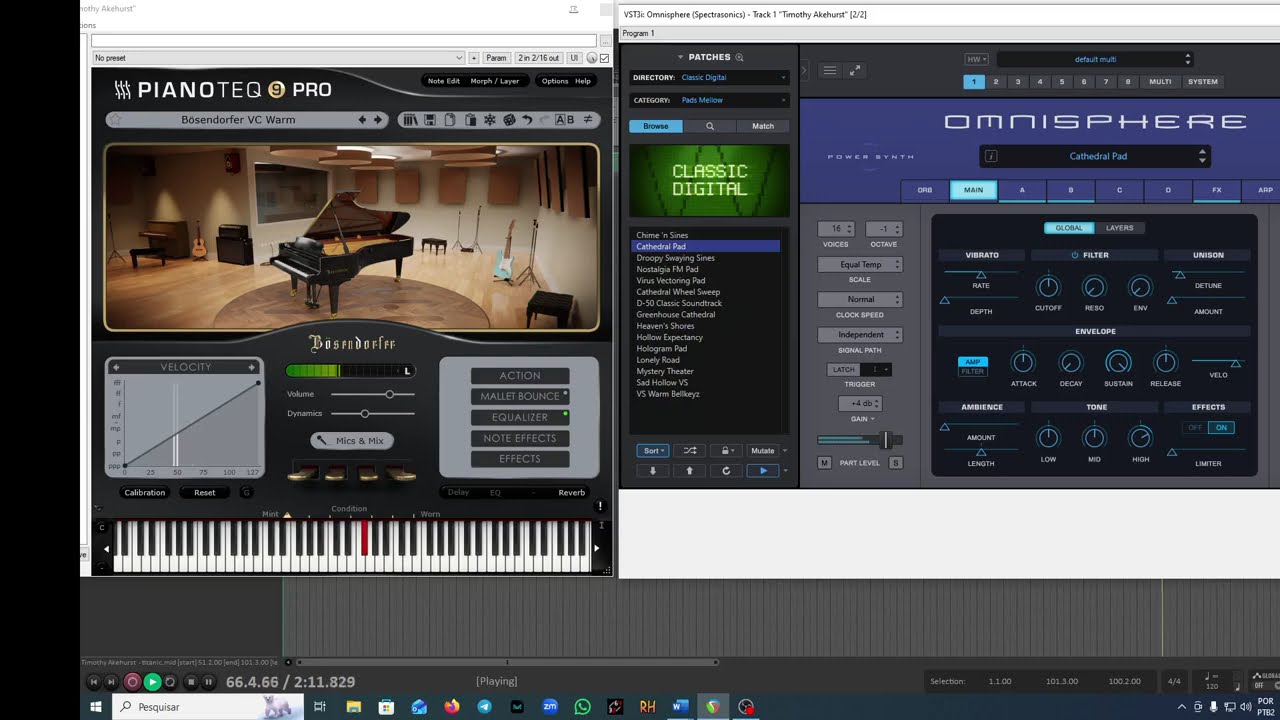
Task: Start playback with green play button
Action: tap(152, 682)
